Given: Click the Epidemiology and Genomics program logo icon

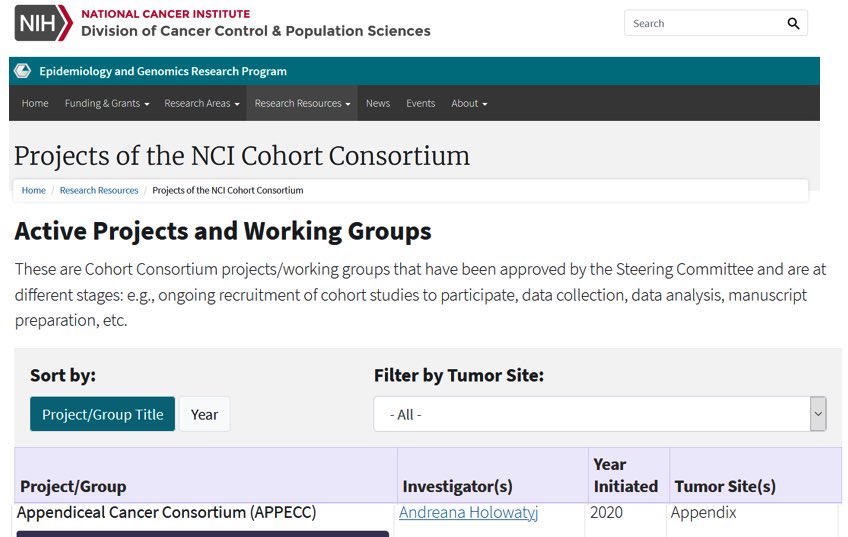Looking at the screenshot, I should pos(22,71).
